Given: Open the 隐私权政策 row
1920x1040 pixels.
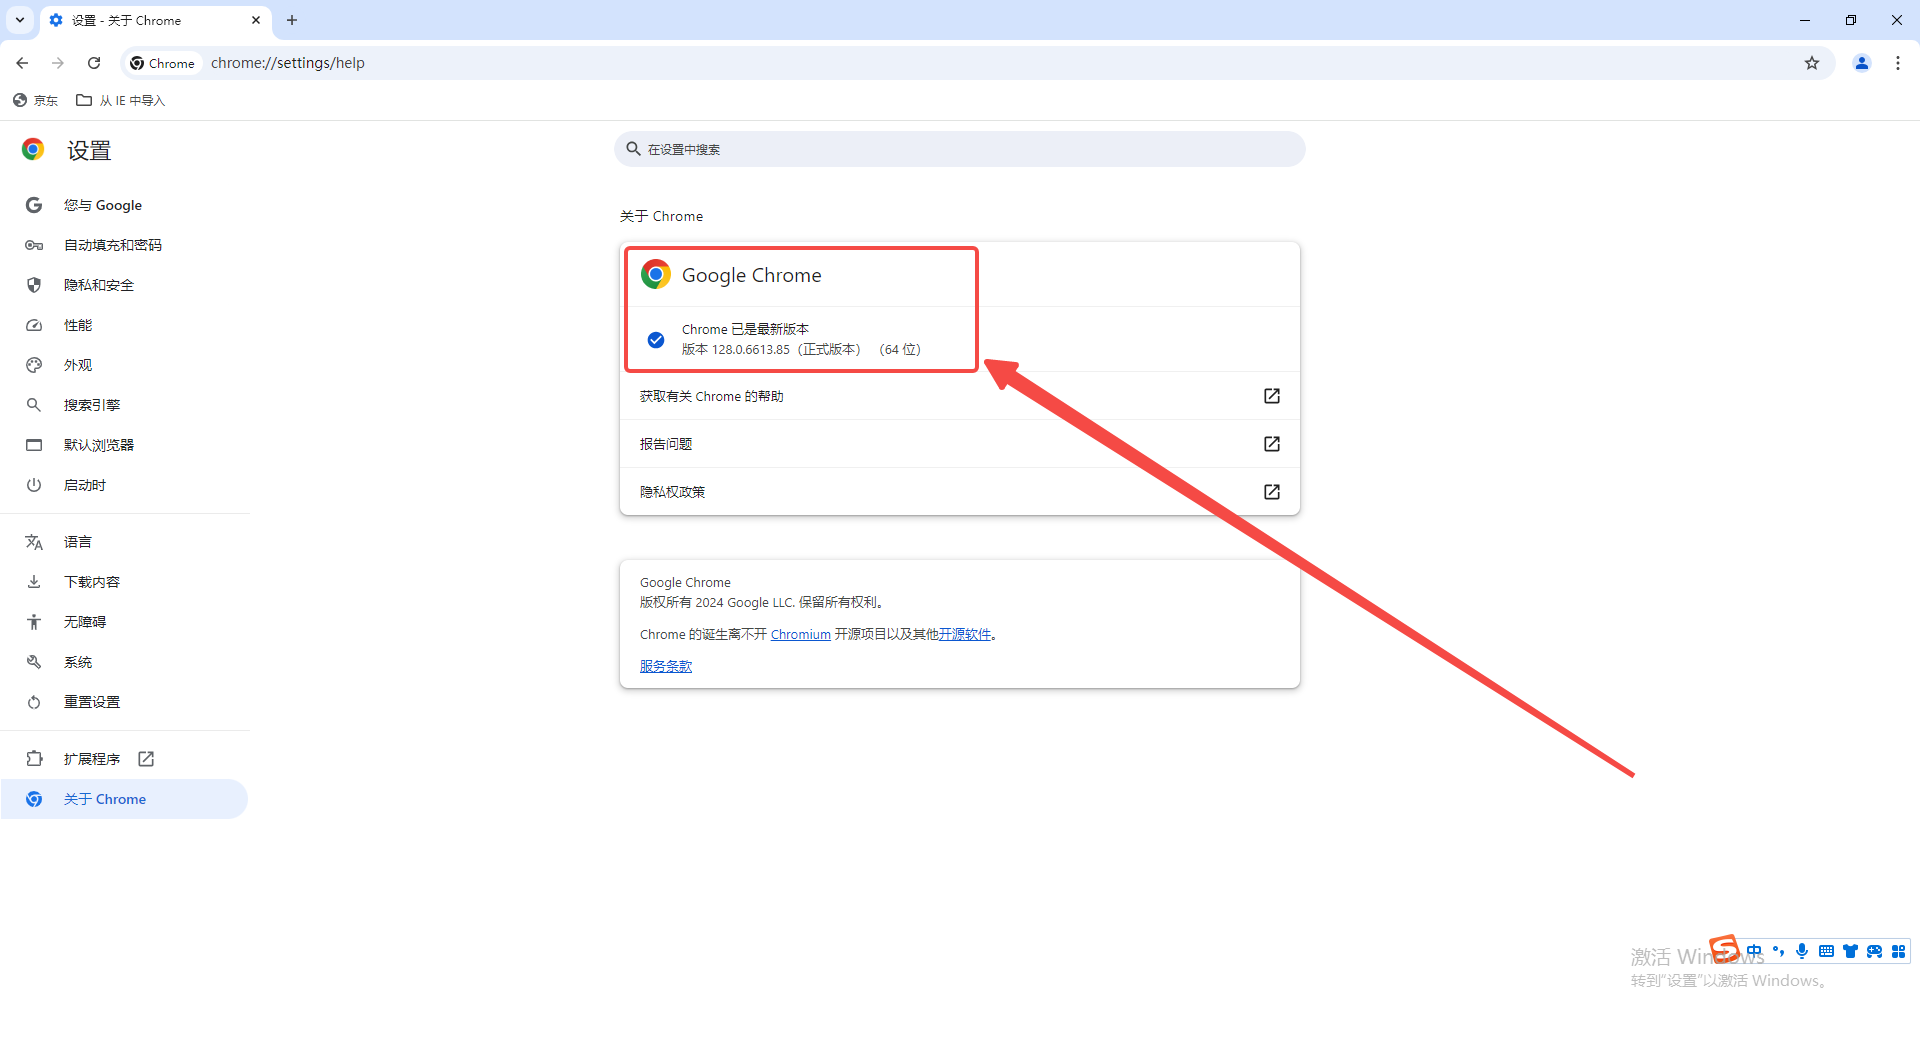Looking at the screenshot, I should tap(960, 492).
